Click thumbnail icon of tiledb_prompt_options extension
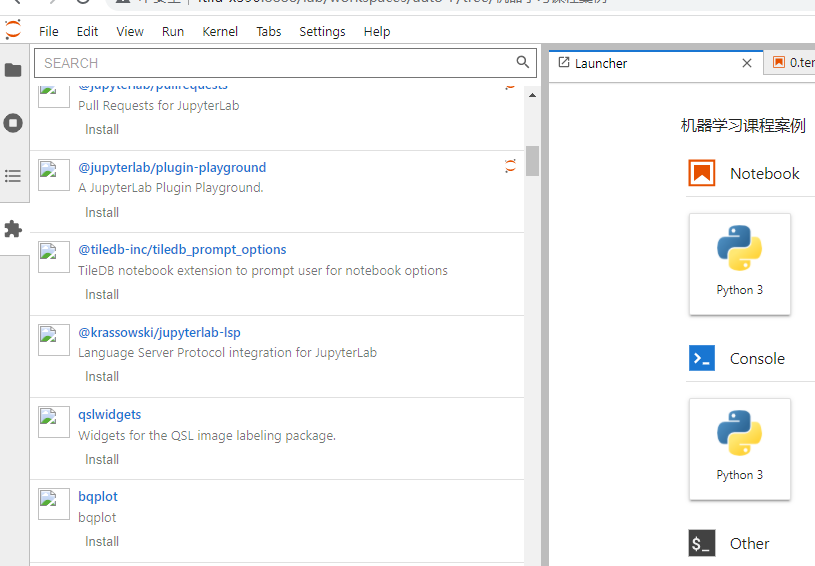815x566 pixels. click(x=54, y=257)
